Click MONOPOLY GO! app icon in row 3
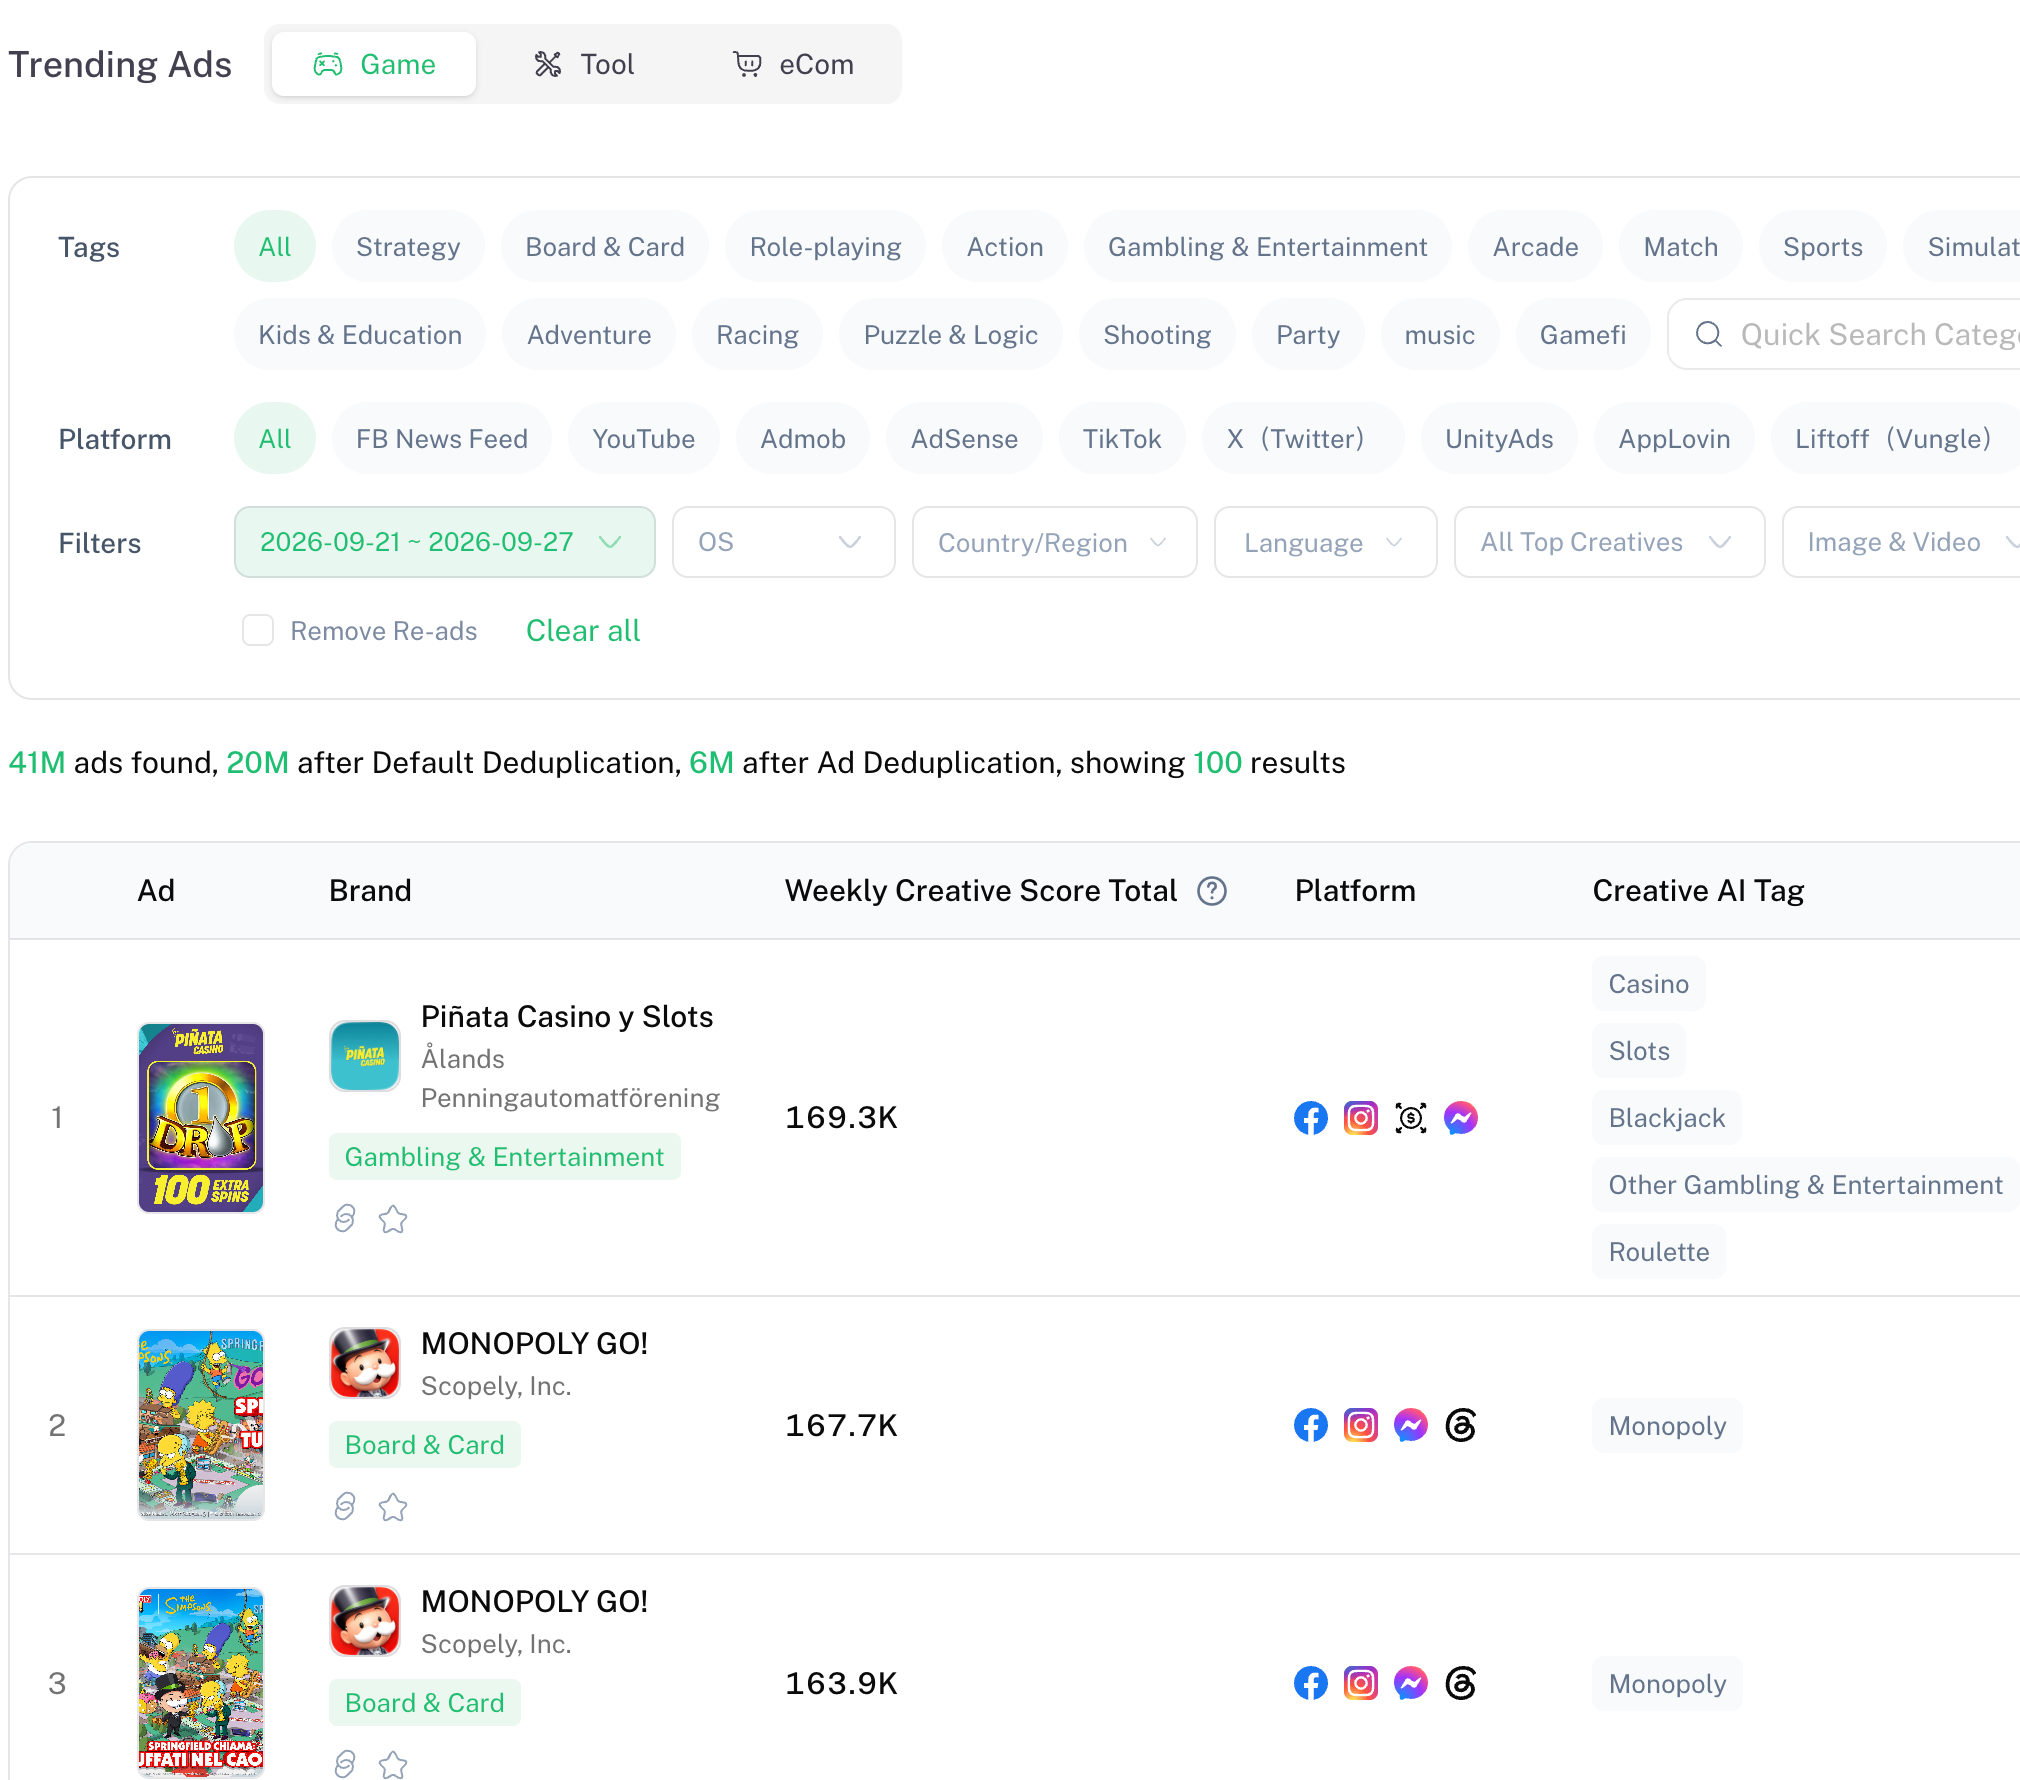The height and width of the screenshot is (1780, 2020). [x=365, y=1620]
